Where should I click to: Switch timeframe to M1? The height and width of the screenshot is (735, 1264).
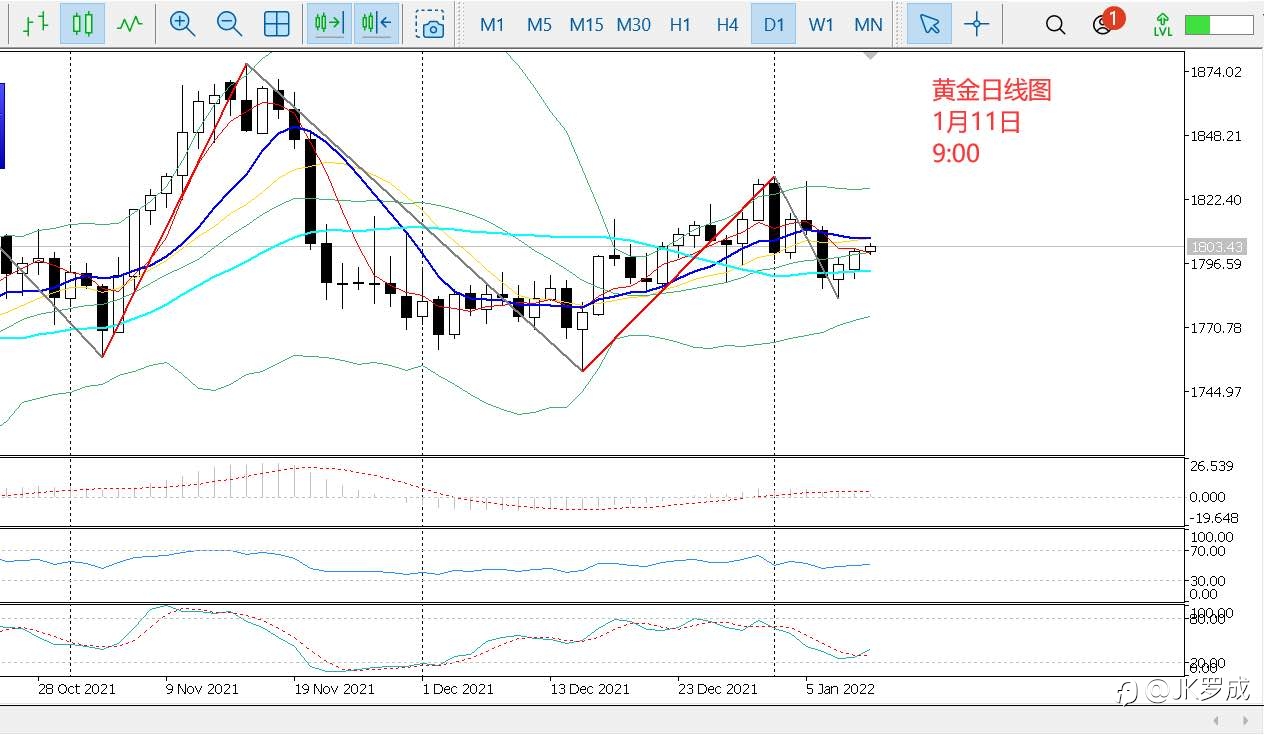(492, 25)
